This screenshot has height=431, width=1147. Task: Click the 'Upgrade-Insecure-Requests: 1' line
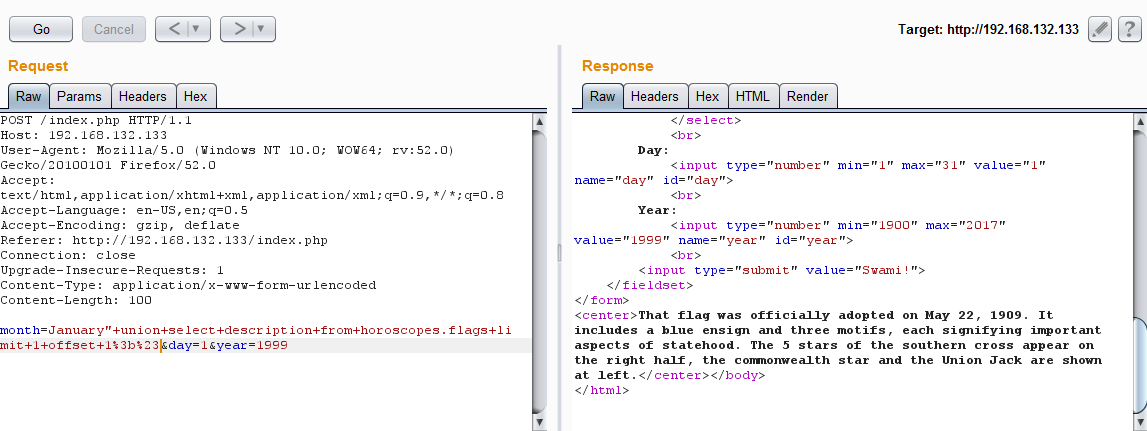tap(112, 270)
